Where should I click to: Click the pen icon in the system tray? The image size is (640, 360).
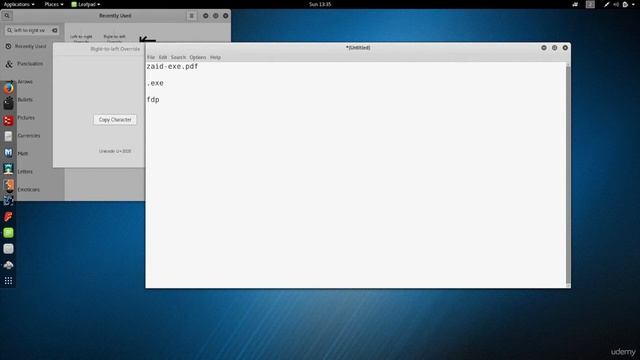click(x=607, y=4)
